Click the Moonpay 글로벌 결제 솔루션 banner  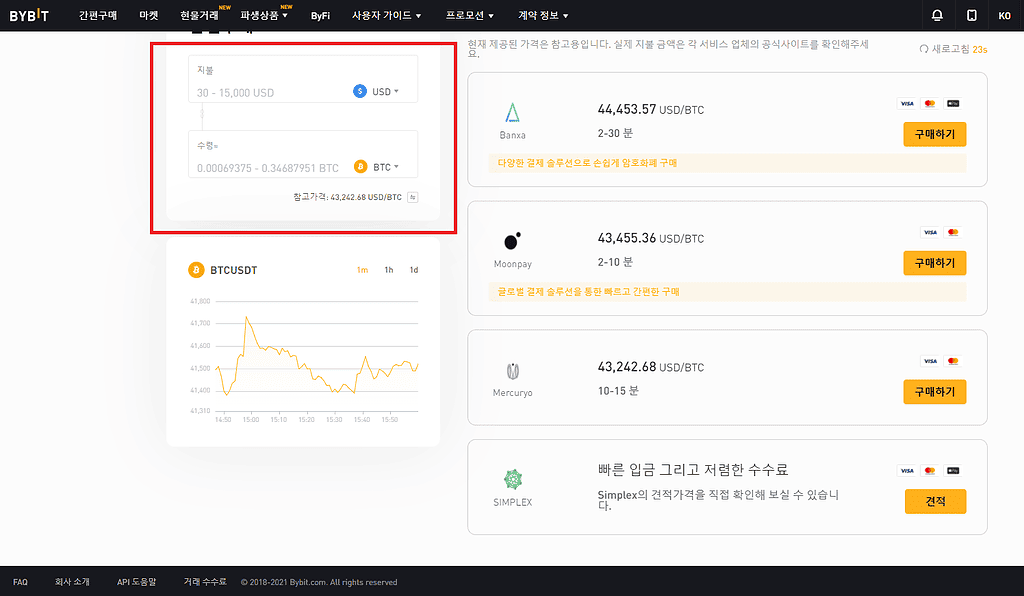click(x=727, y=292)
